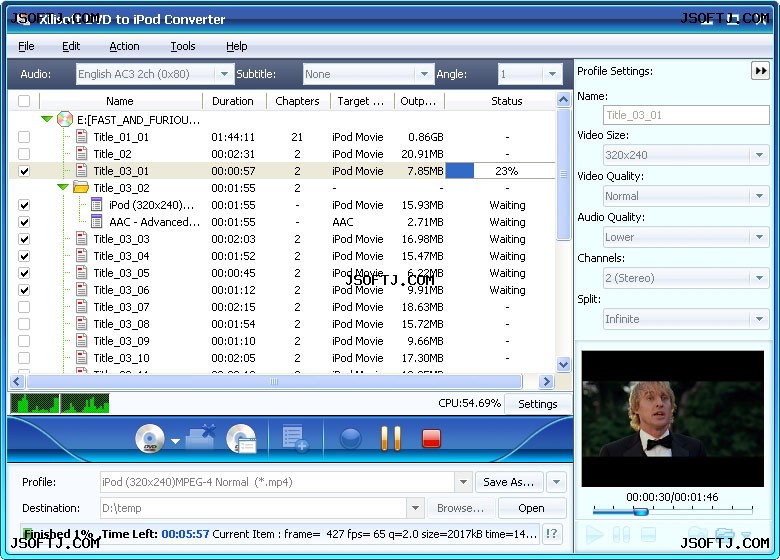Open the Destination path dropdown
This screenshot has height=560, width=780.
(415, 508)
